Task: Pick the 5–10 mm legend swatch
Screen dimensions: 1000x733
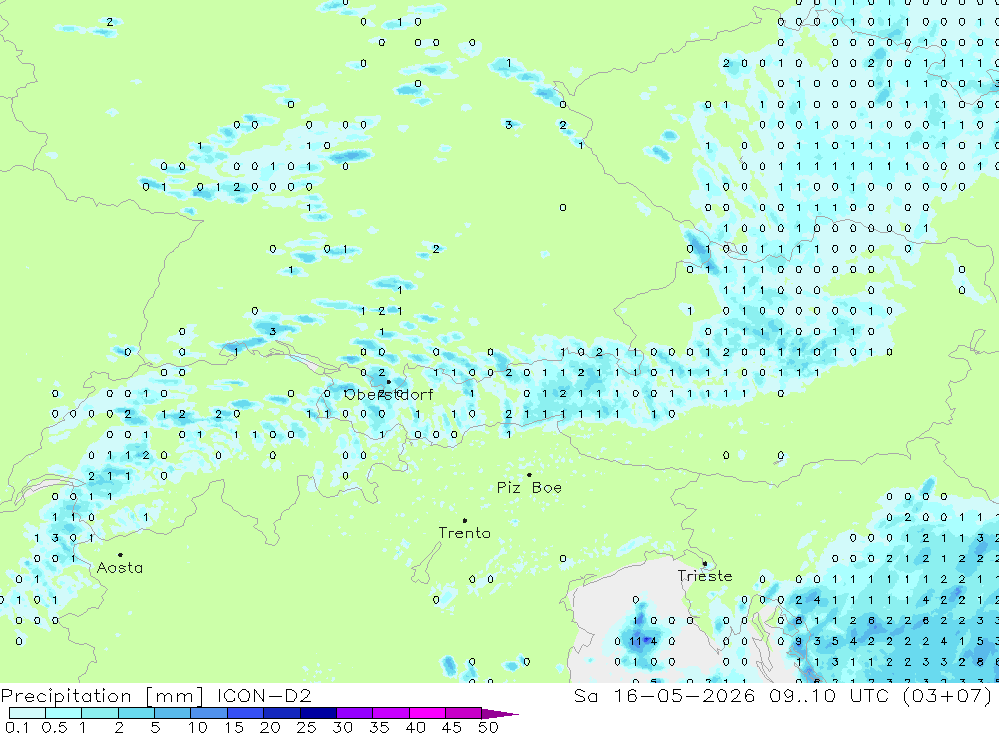Action: click(x=173, y=713)
